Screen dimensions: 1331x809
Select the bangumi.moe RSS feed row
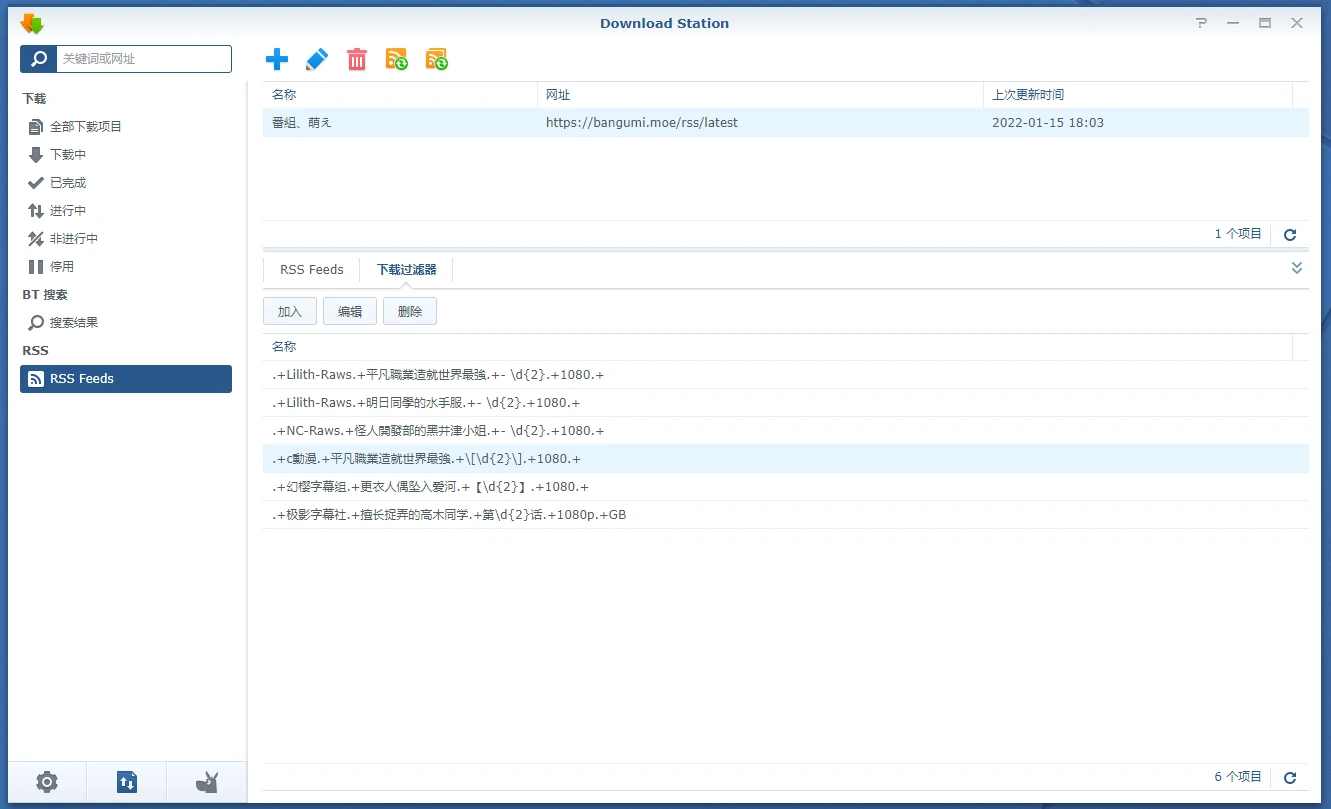pos(640,123)
